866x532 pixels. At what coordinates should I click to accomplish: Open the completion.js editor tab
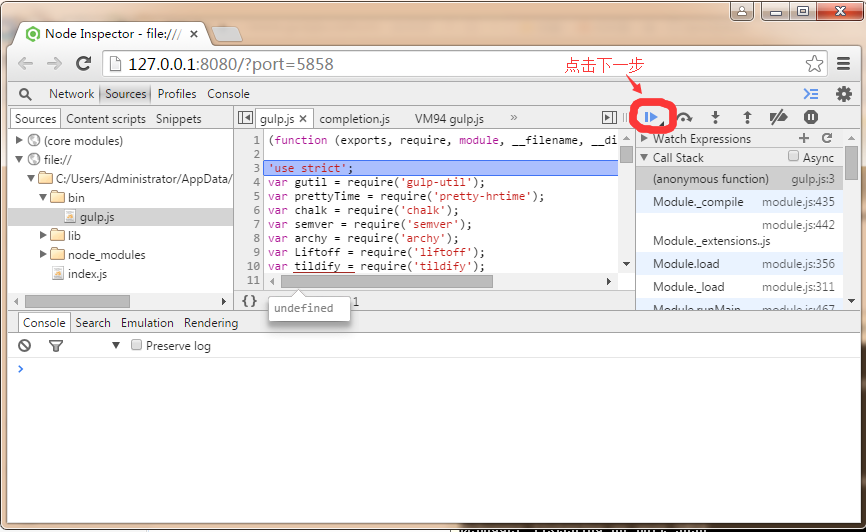355,119
